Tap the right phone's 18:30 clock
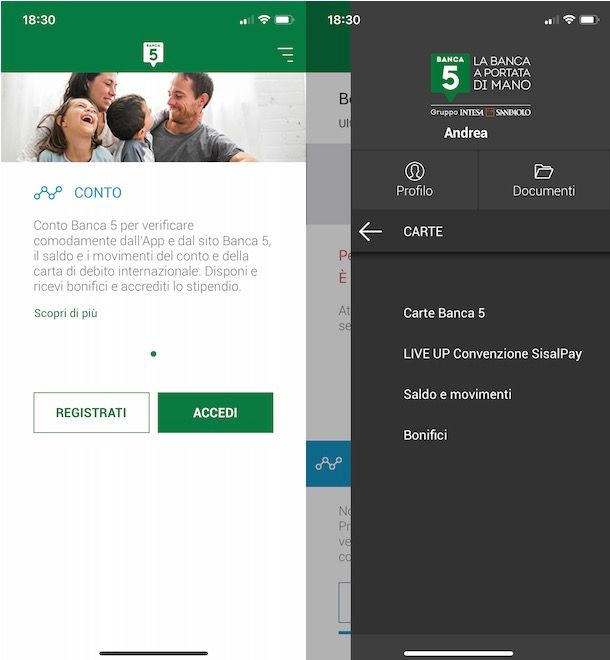Viewport: 610px width, 660px height. [344, 20]
